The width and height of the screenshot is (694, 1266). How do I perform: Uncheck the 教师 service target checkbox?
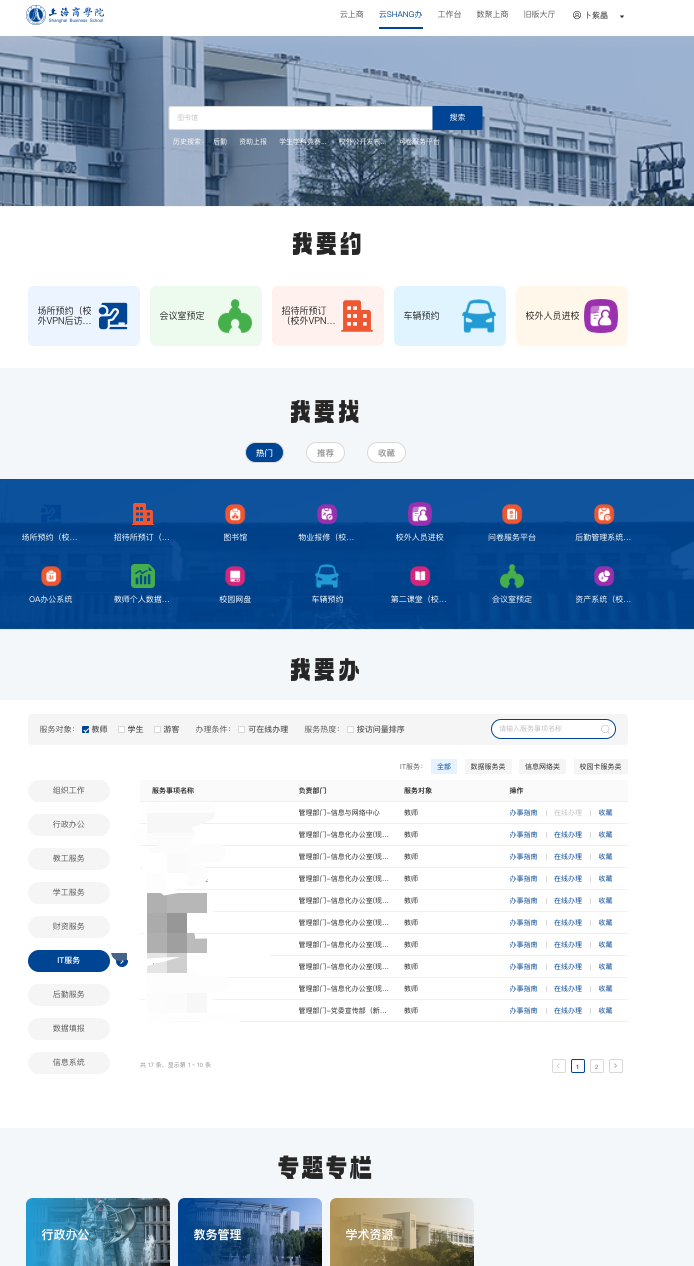tap(86, 730)
